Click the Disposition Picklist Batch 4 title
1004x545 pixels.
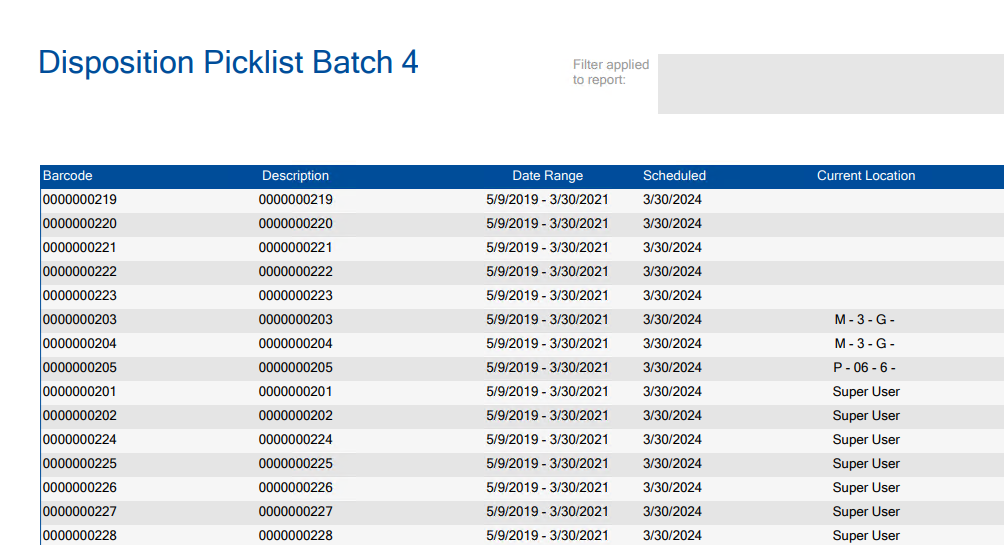pos(228,62)
